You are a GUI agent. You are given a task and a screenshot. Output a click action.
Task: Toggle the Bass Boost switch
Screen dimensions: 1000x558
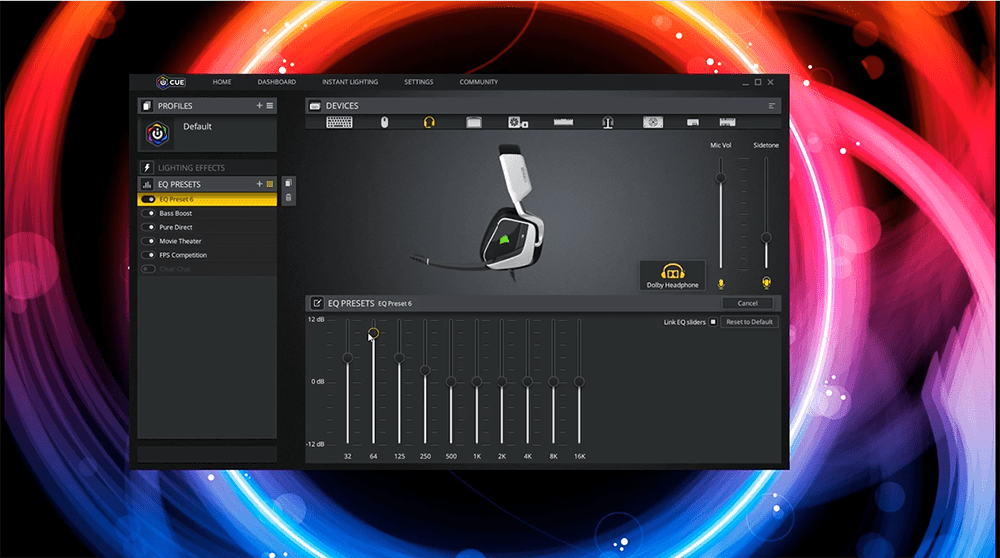[148, 213]
